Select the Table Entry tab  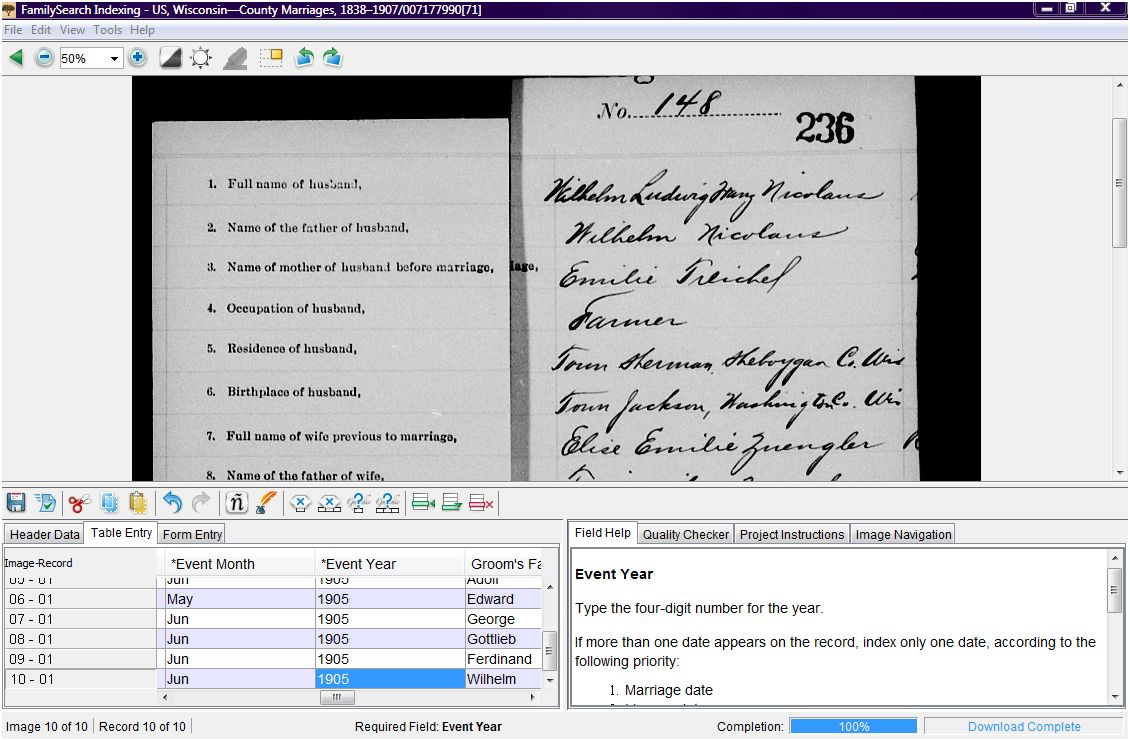(x=121, y=532)
